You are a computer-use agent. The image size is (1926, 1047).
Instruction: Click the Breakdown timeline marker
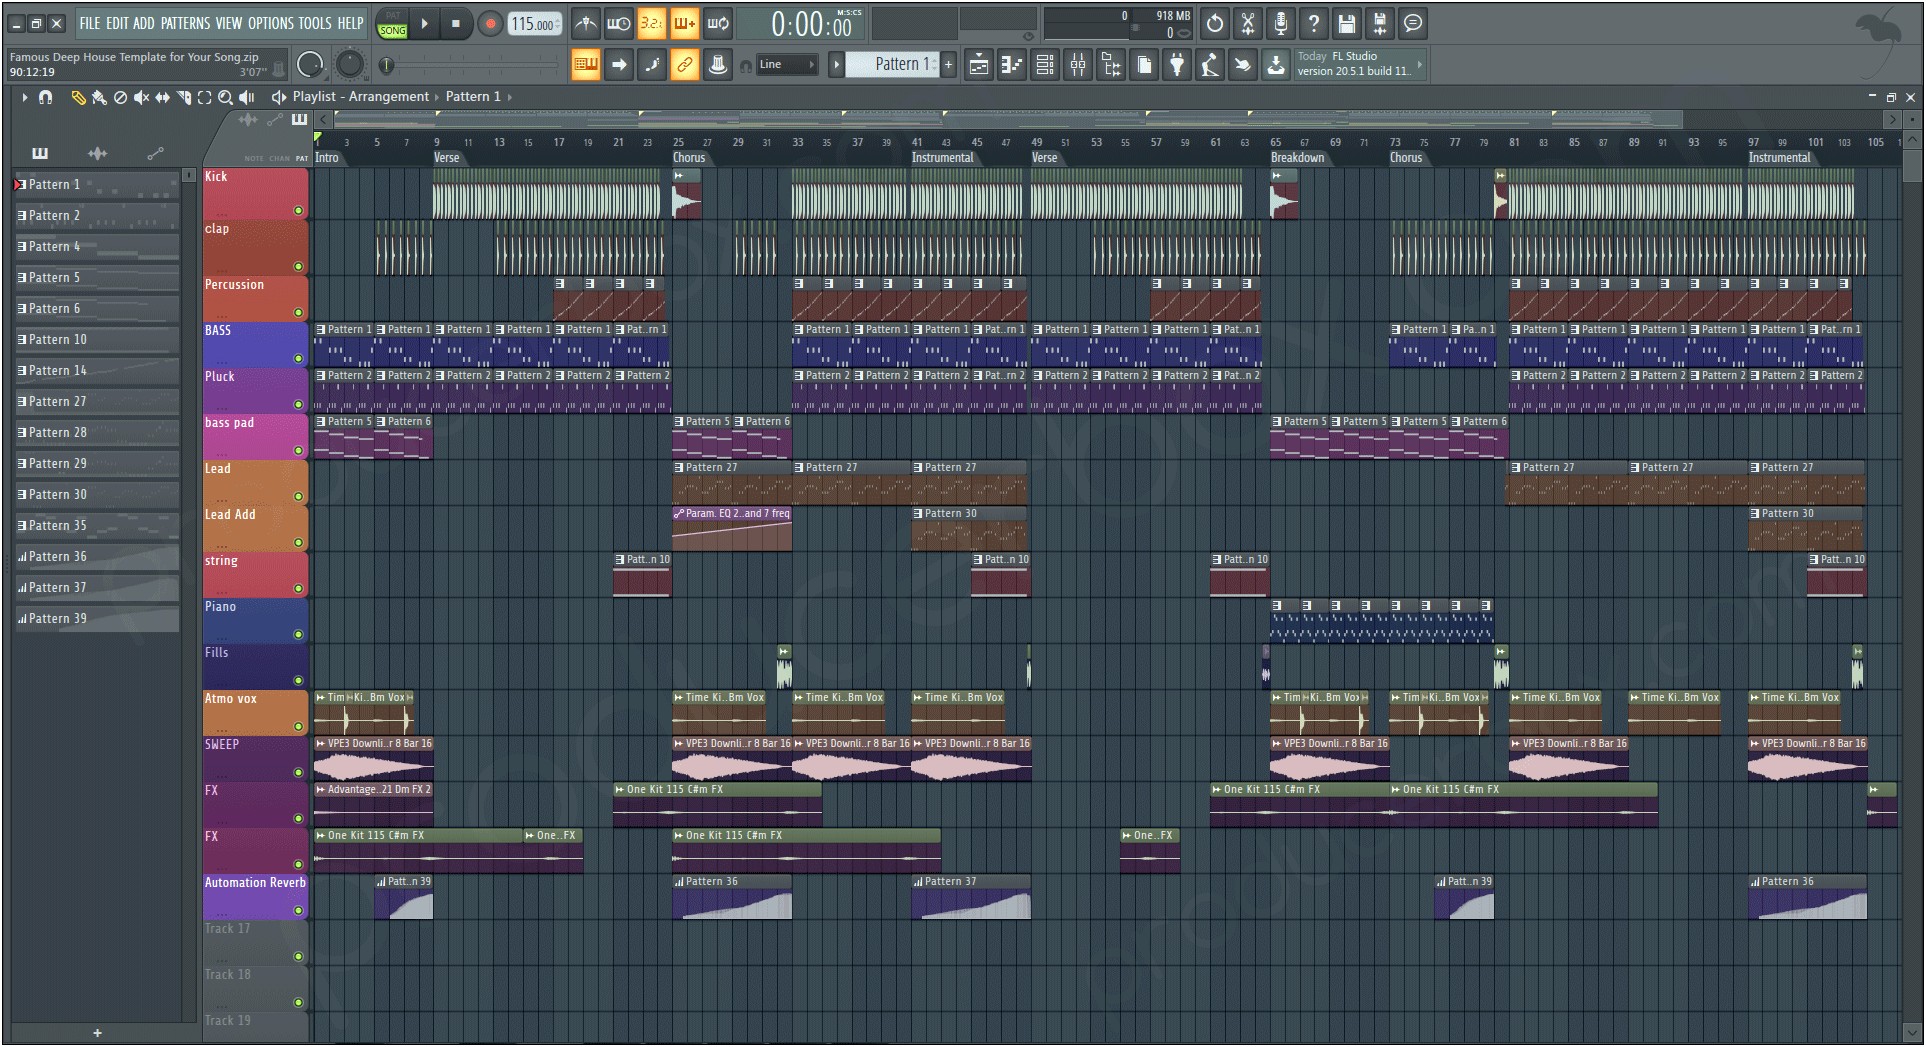pyautogui.click(x=1297, y=158)
